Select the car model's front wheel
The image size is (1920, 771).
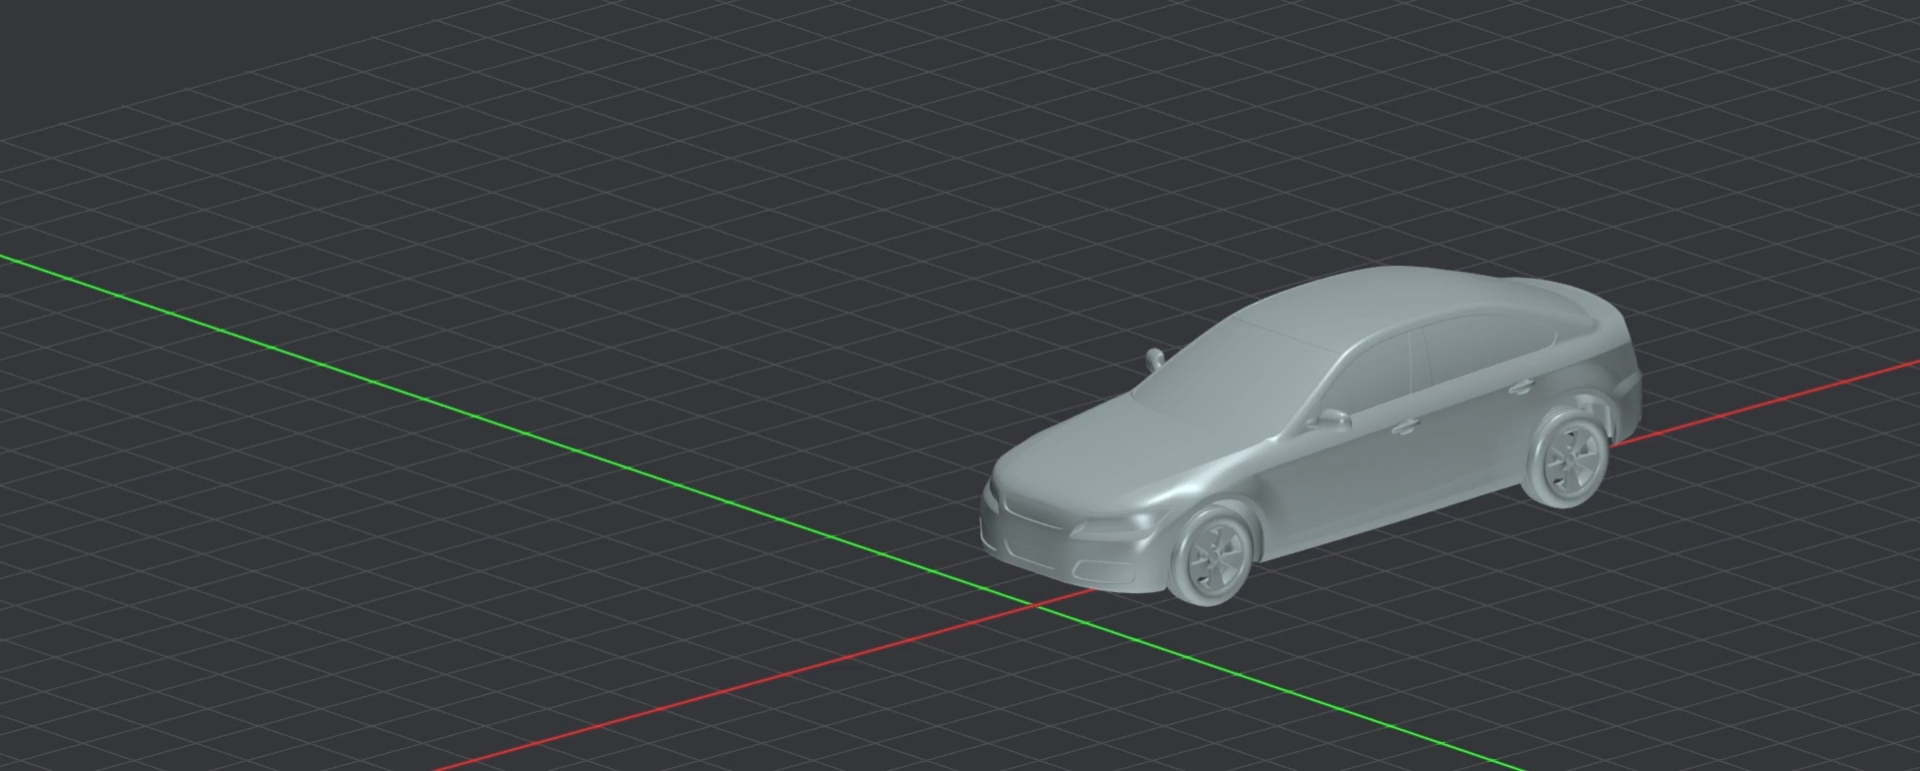point(1212,557)
